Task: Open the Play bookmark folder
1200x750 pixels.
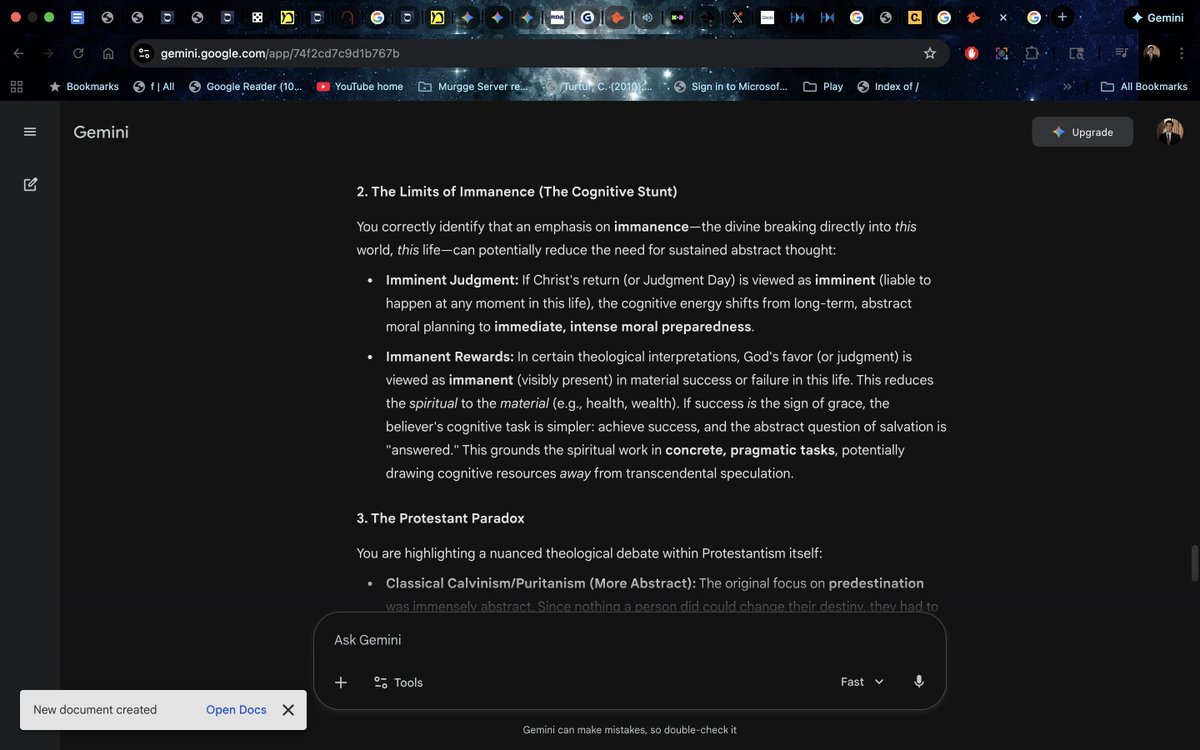Action: point(824,87)
